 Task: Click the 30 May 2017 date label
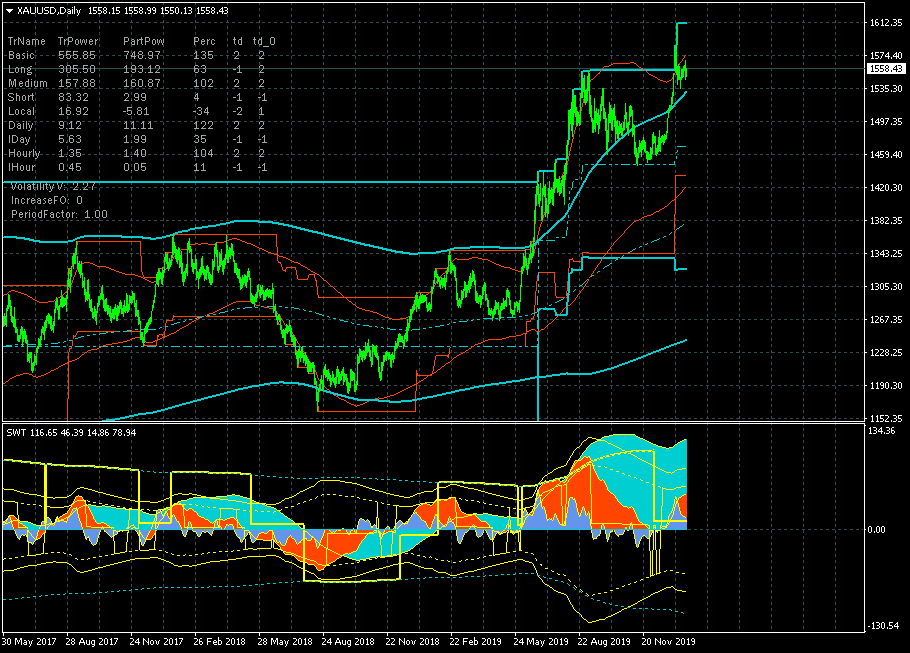point(28,640)
